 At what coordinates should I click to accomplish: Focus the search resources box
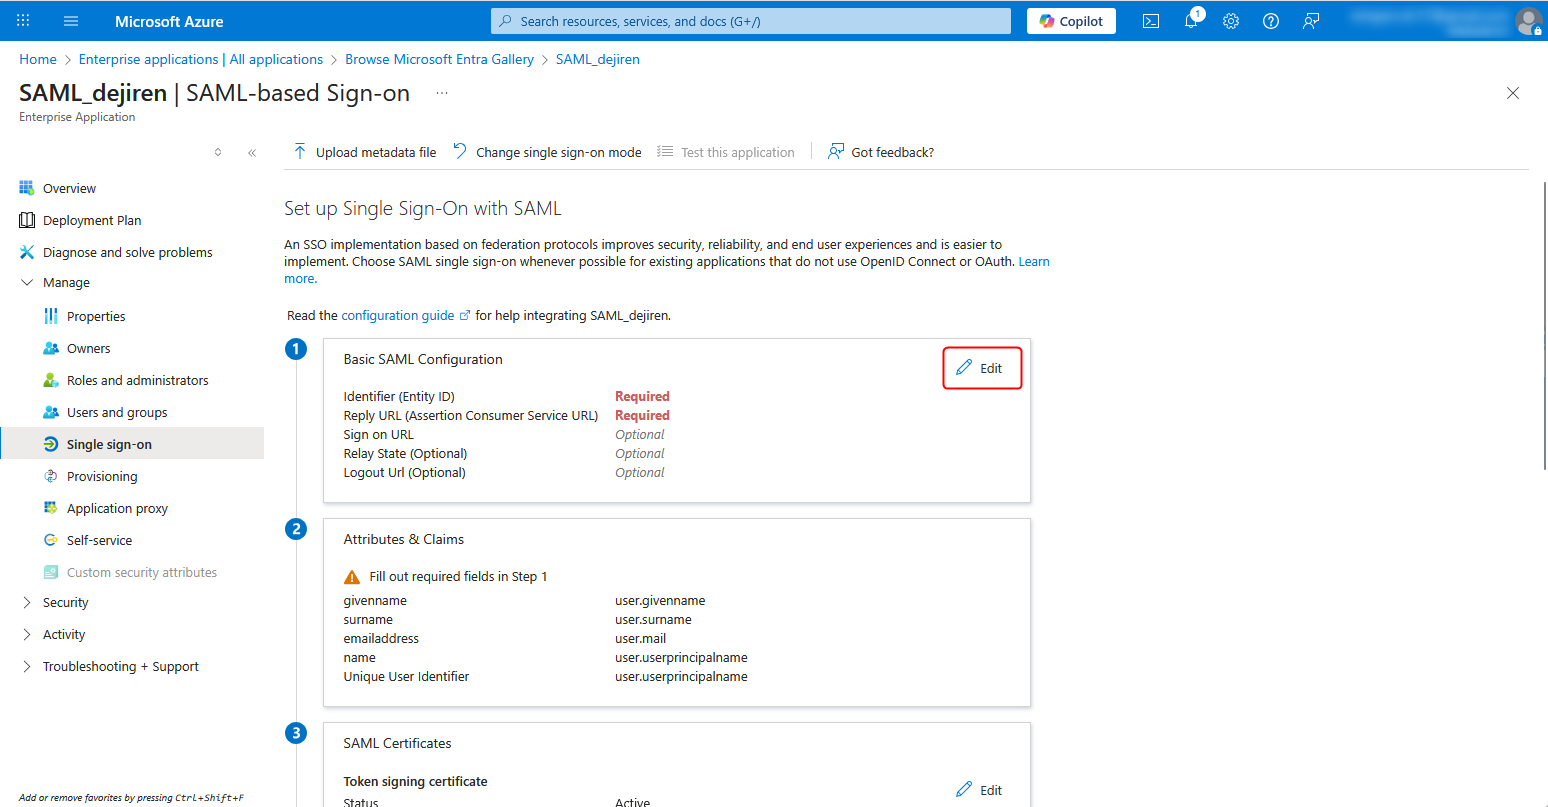click(x=751, y=21)
